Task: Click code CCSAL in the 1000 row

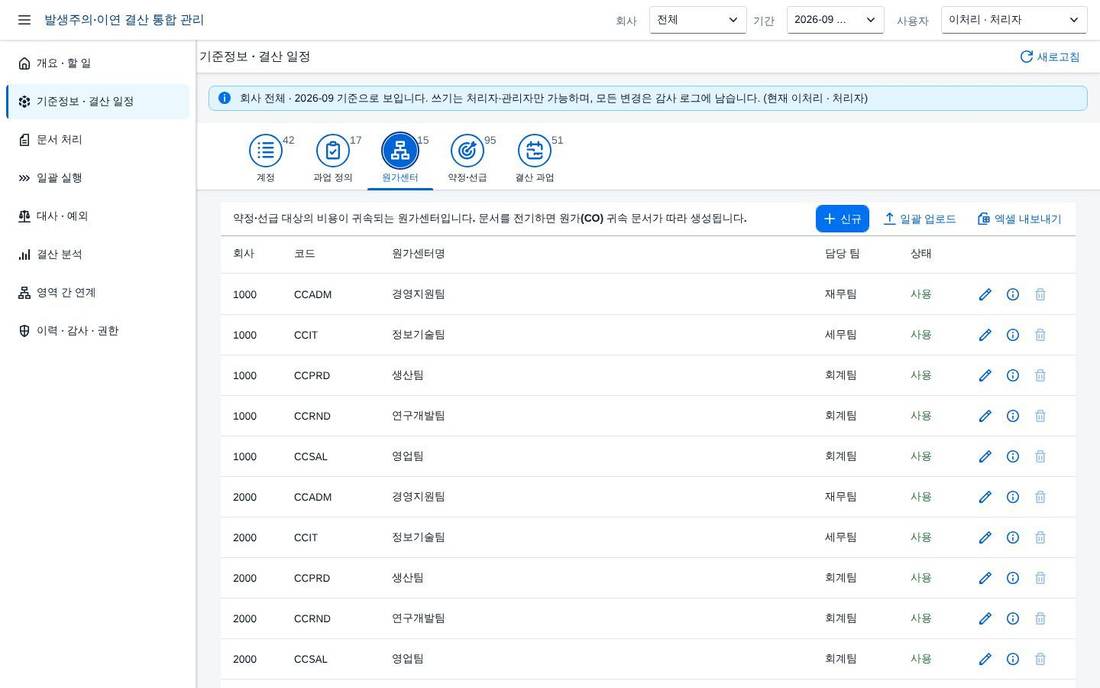Action: point(311,457)
